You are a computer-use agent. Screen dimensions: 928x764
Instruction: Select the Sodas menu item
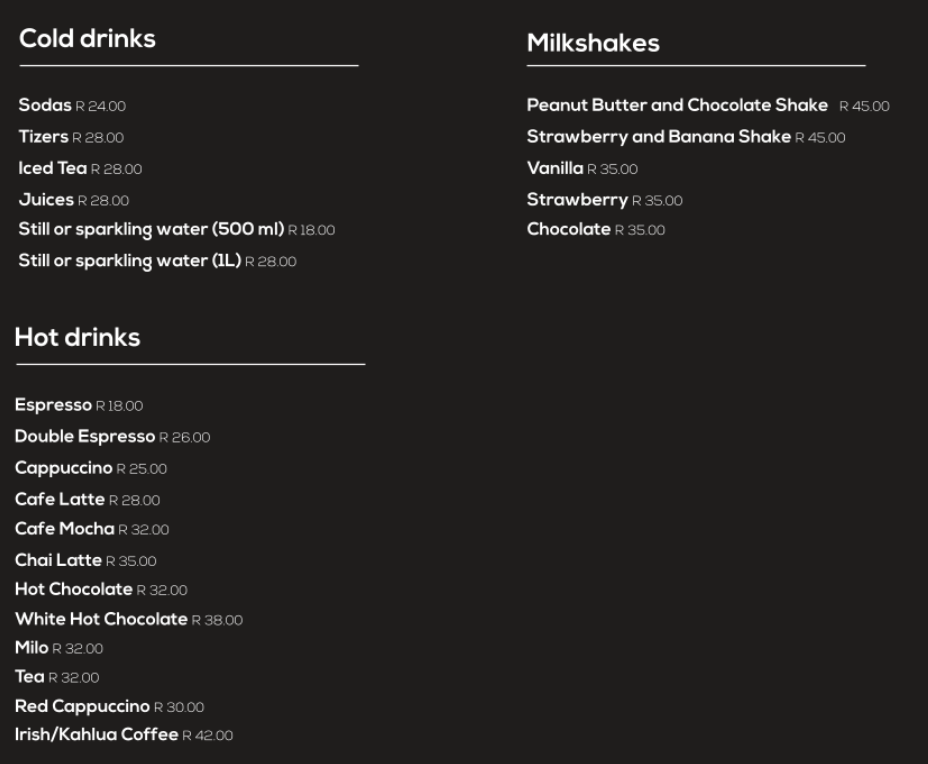pyautogui.click(x=45, y=105)
